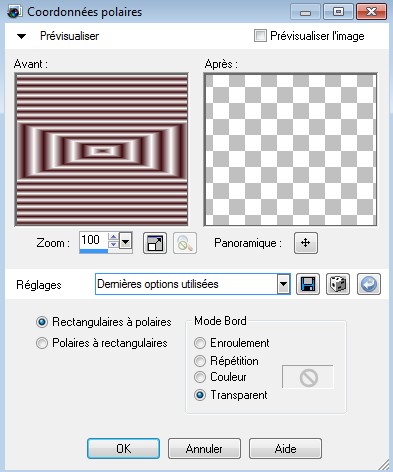Click the disabled edge color swatch

(x=308, y=377)
